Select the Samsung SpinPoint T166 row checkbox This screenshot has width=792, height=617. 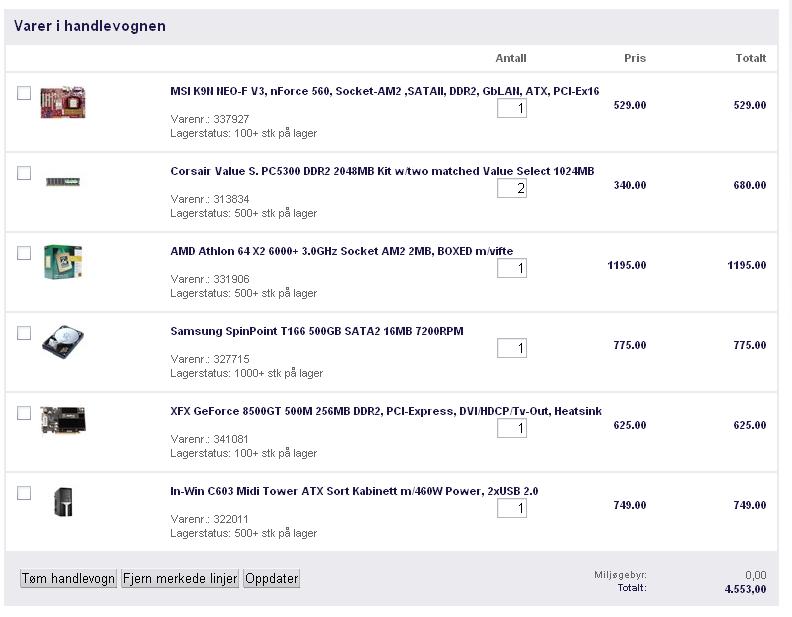pos(24,333)
